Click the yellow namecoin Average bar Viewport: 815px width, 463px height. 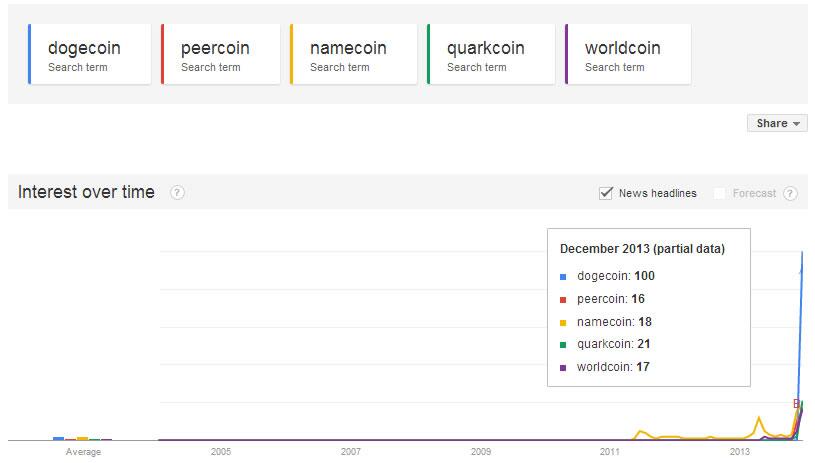(x=82, y=439)
